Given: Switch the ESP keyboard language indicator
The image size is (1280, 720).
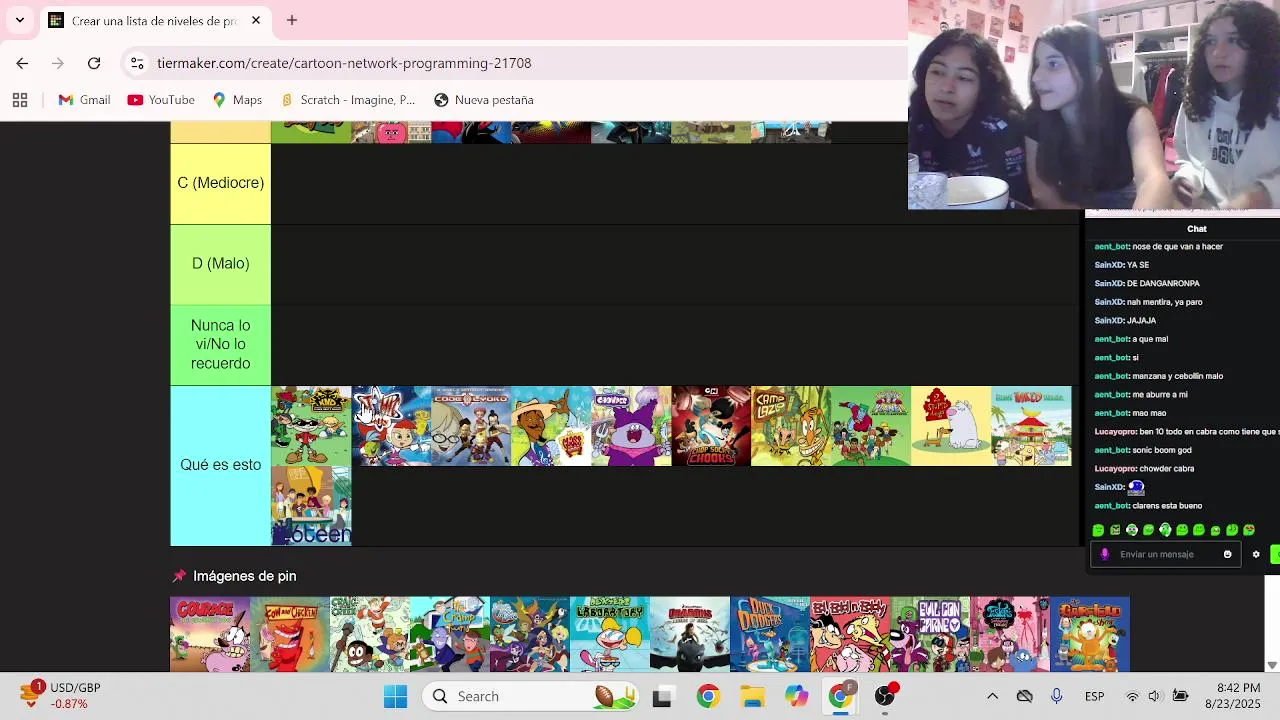Looking at the screenshot, I should click(1094, 696).
